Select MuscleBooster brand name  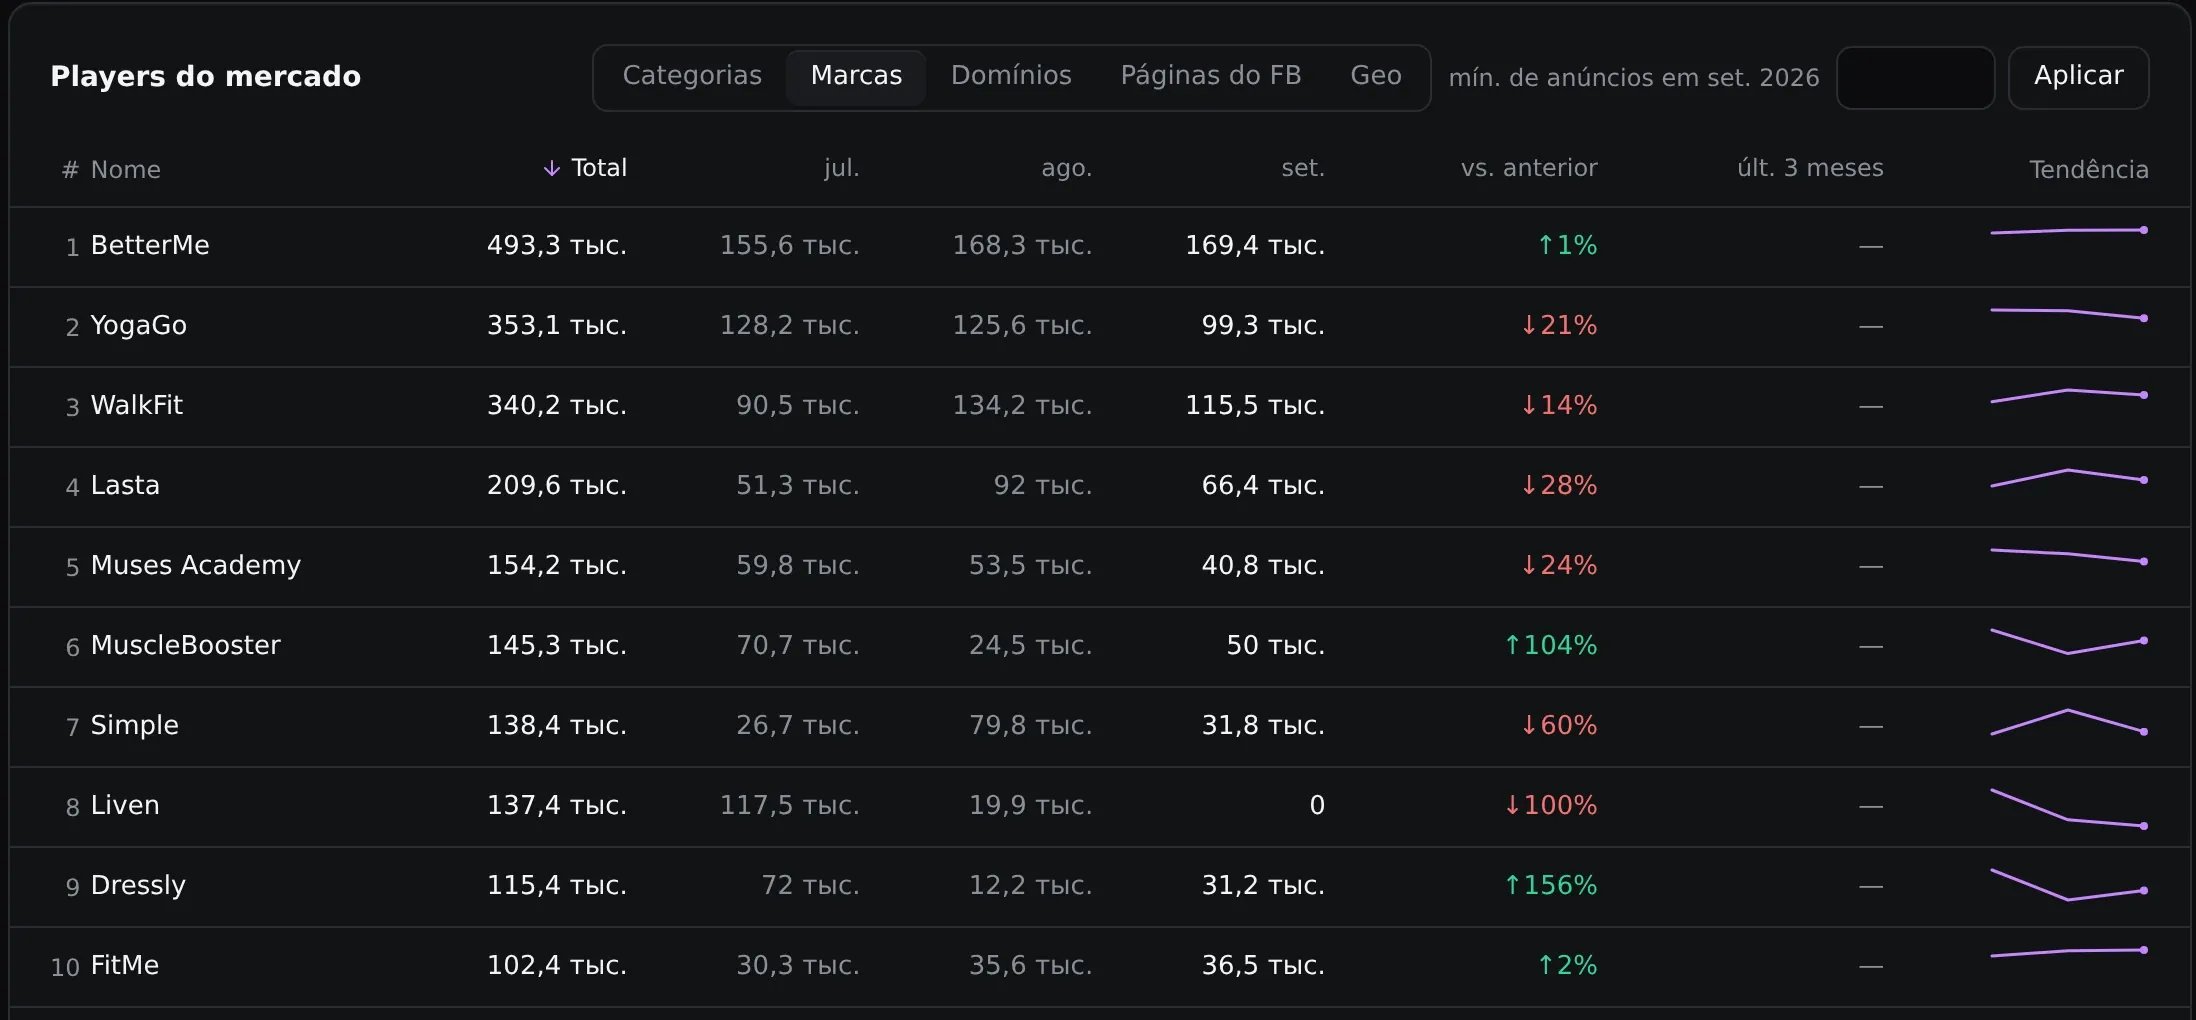click(x=186, y=645)
